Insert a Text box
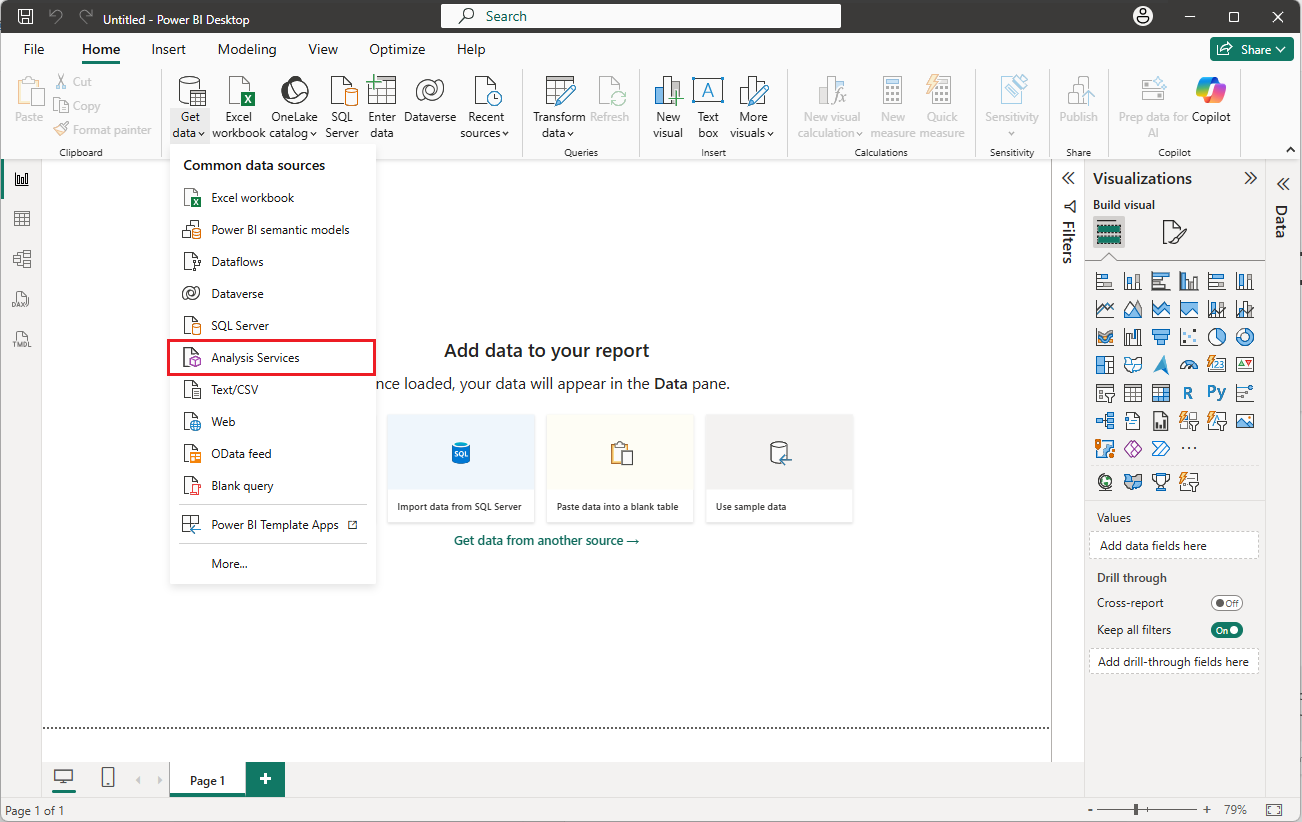This screenshot has height=822, width=1302. [708, 108]
